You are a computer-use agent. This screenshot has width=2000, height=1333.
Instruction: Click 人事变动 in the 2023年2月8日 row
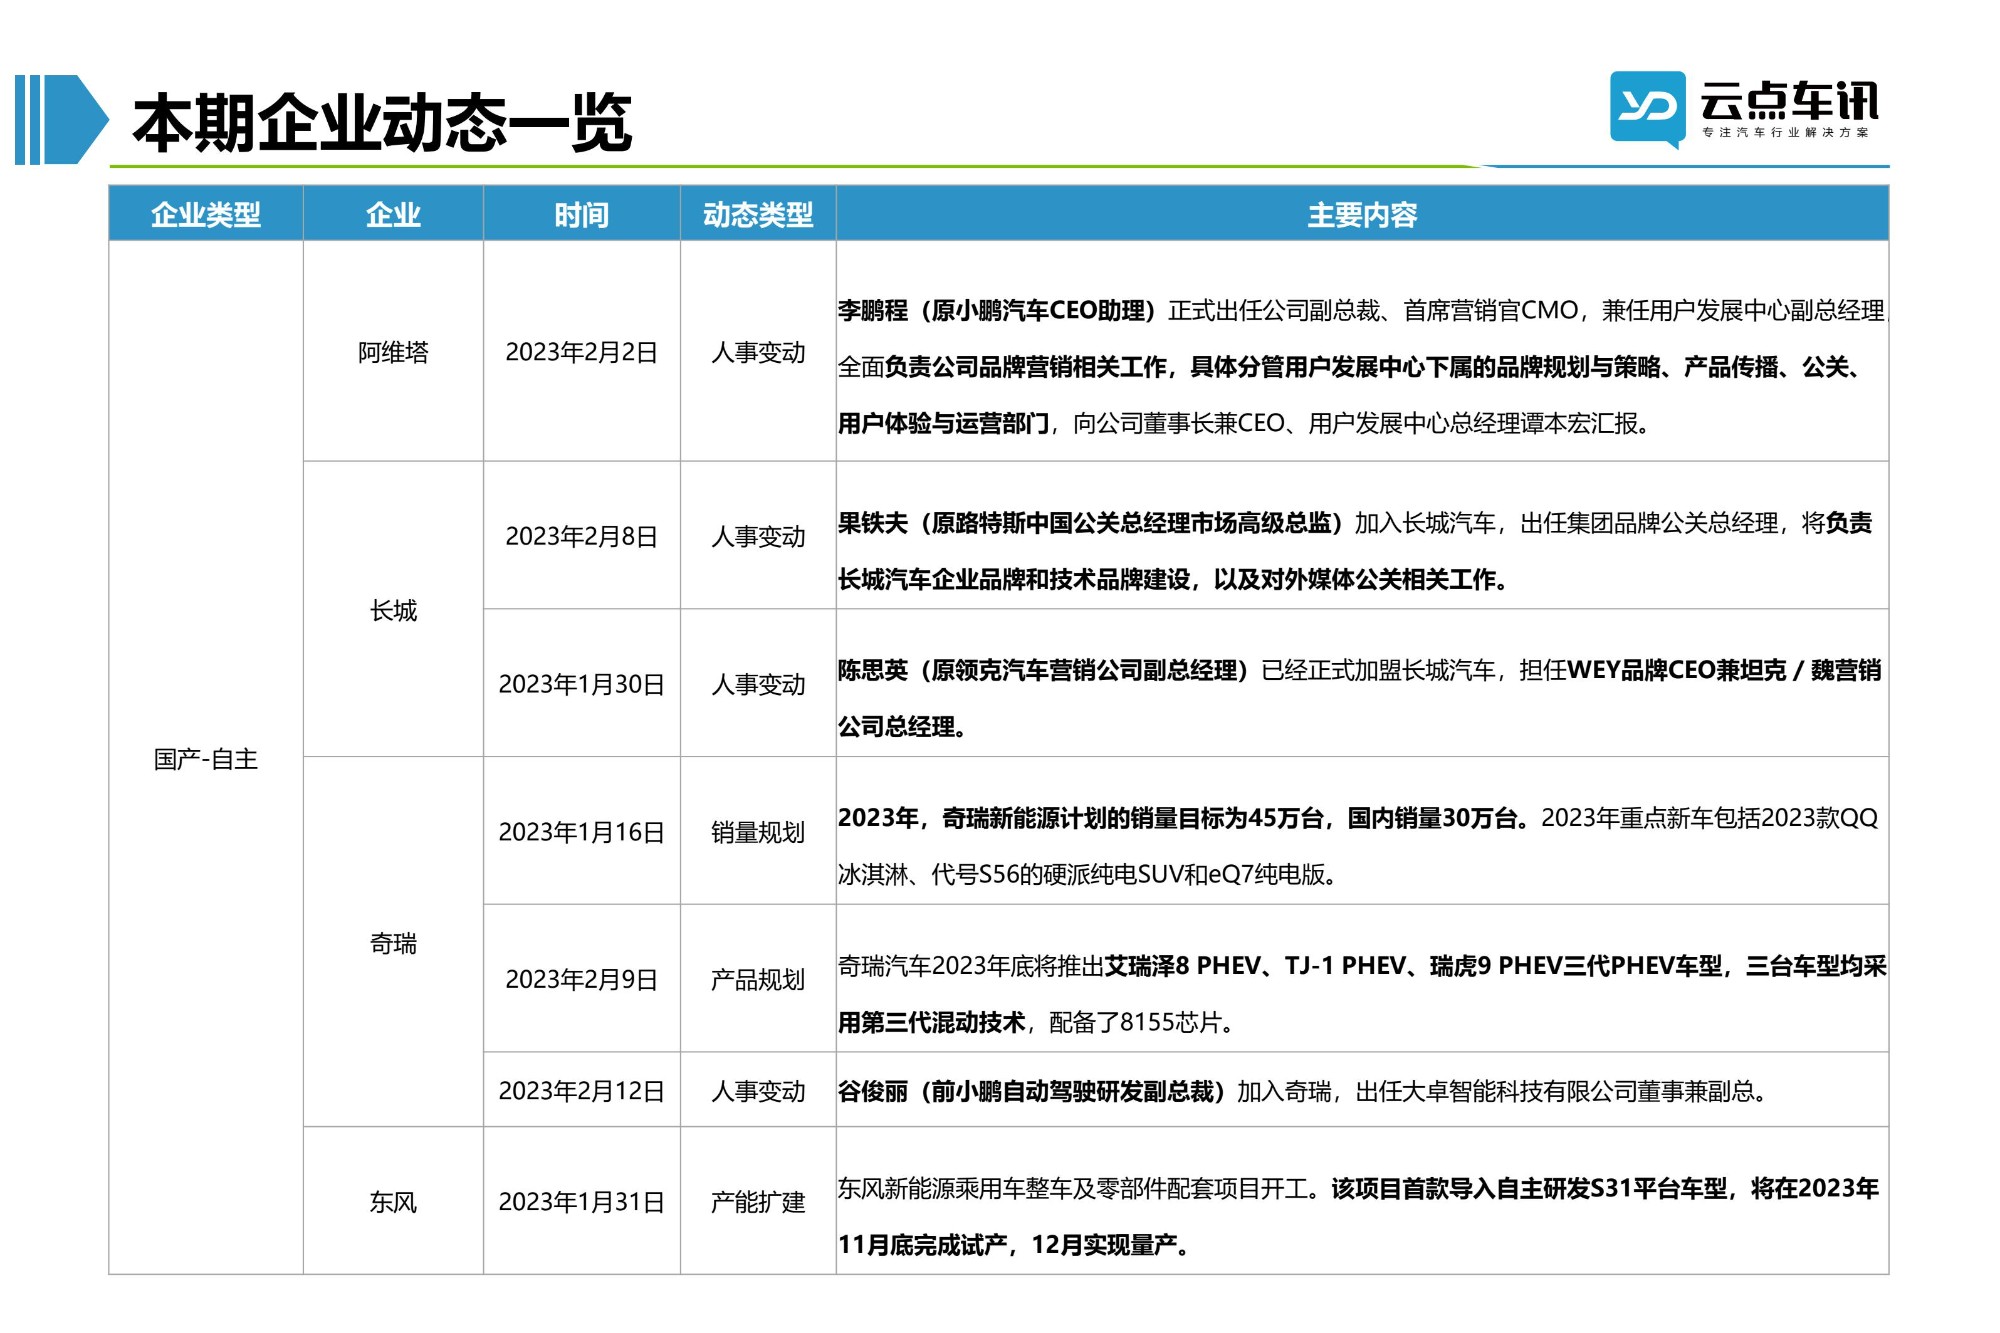(x=758, y=536)
